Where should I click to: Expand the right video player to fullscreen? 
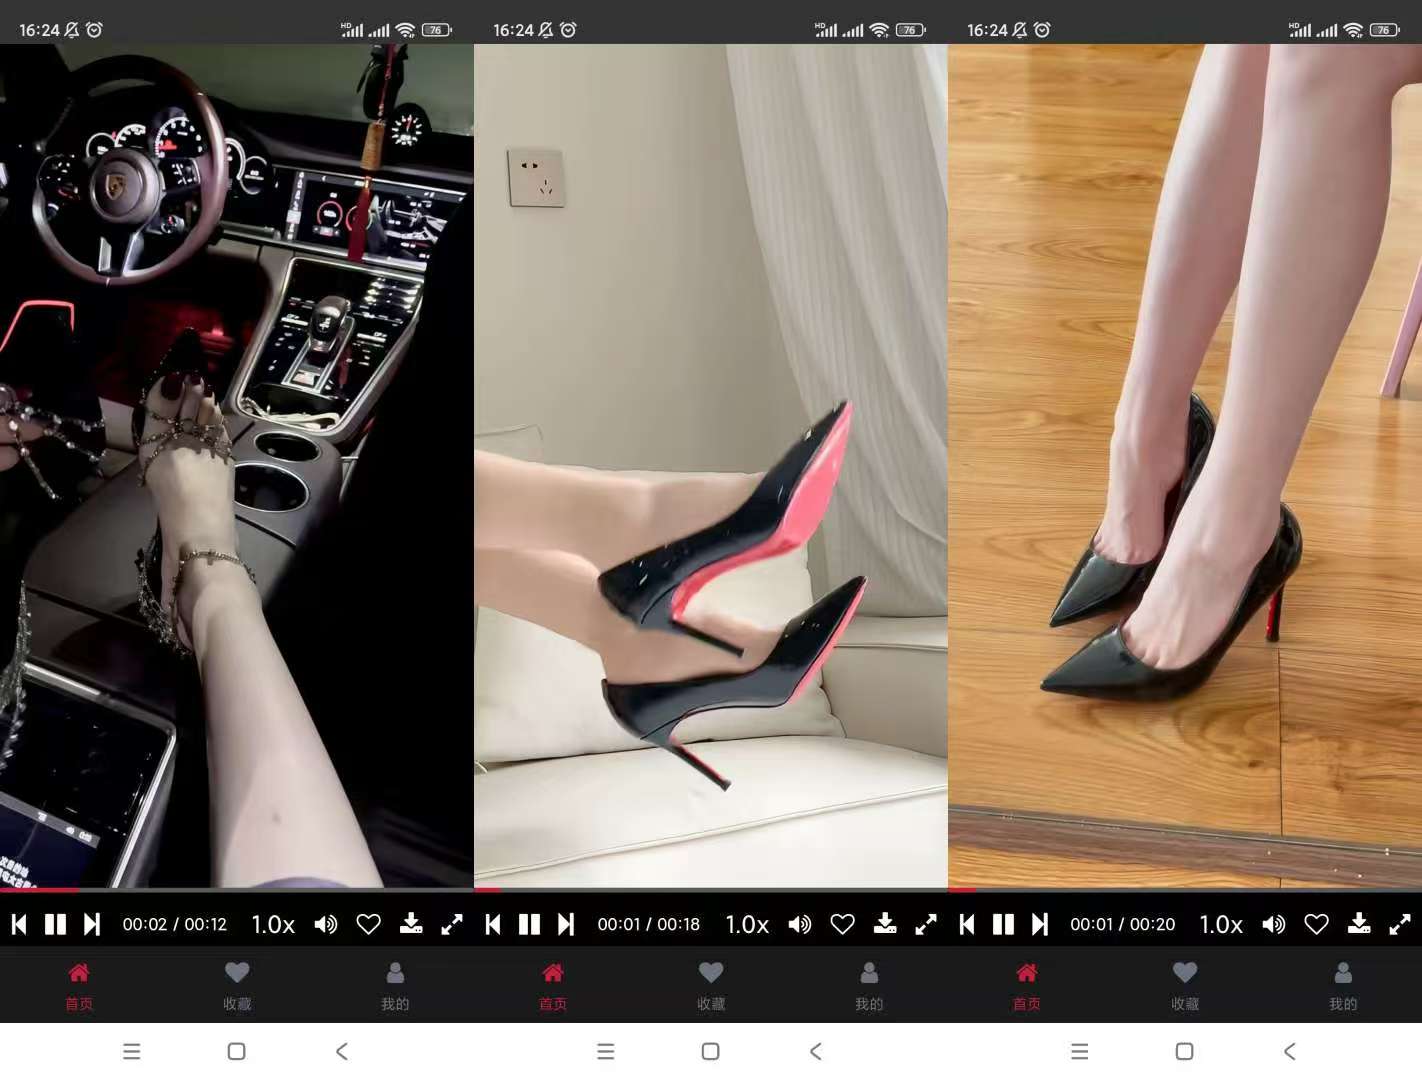click(x=1400, y=924)
